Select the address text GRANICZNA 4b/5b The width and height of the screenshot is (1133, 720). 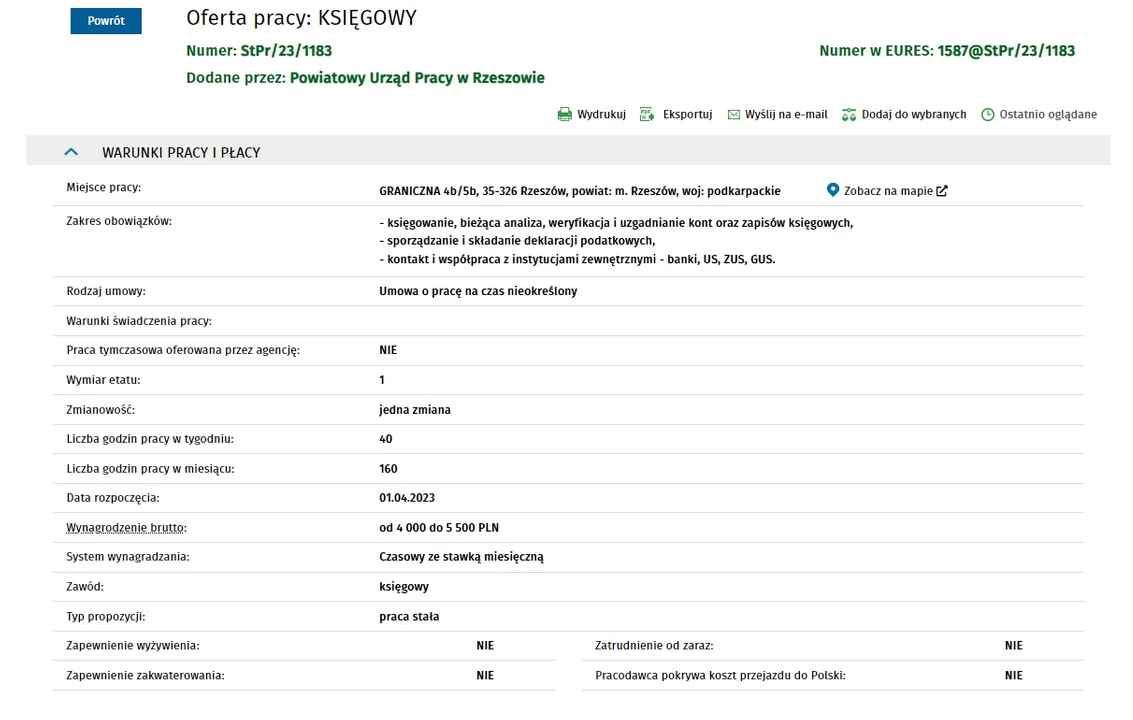point(428,191)
